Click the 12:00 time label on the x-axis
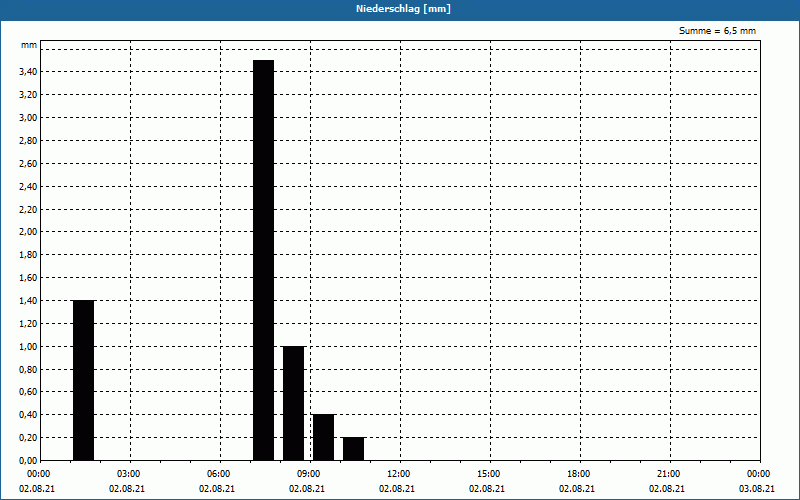This screenshot has height=500, width=800. [398, 474]
